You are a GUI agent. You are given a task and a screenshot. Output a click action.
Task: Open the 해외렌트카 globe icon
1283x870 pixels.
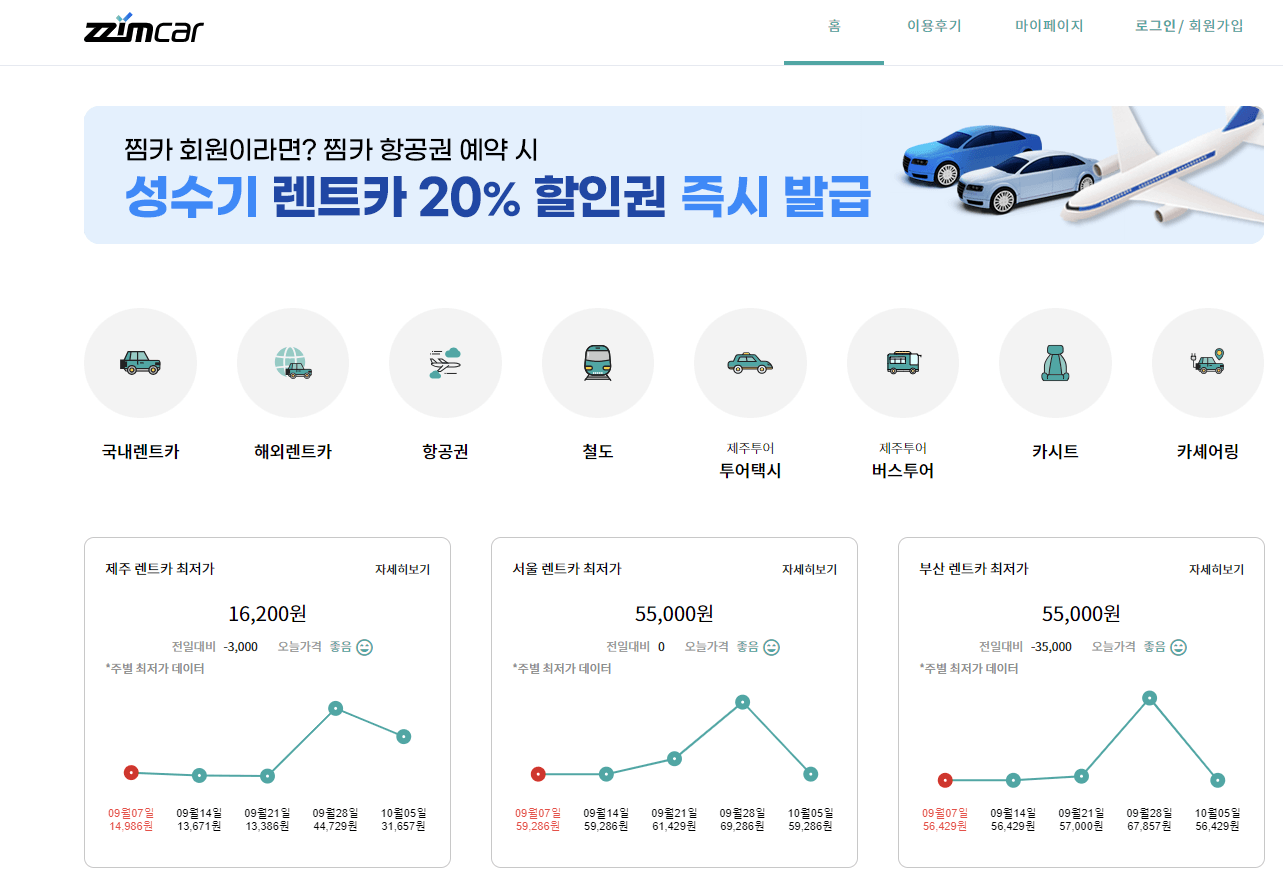click(x=293, y=362)
